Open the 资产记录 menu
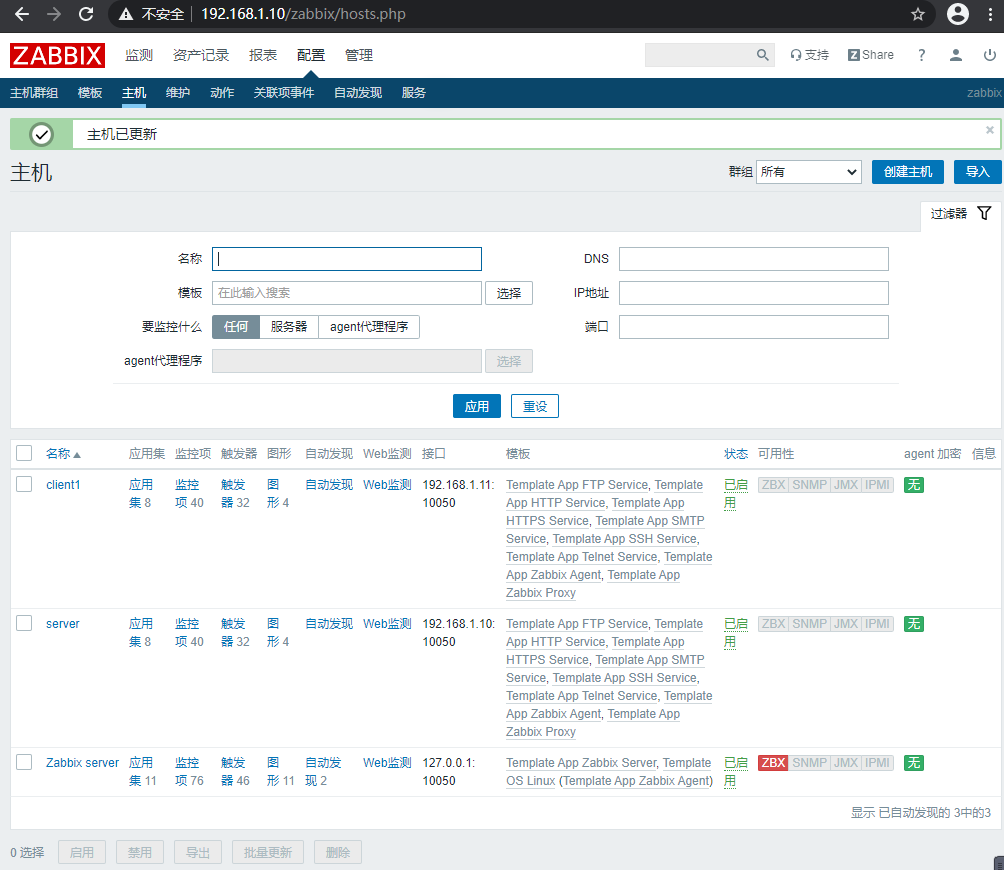Viewport: 1004px width, 870px height. [x=201, y=55]
